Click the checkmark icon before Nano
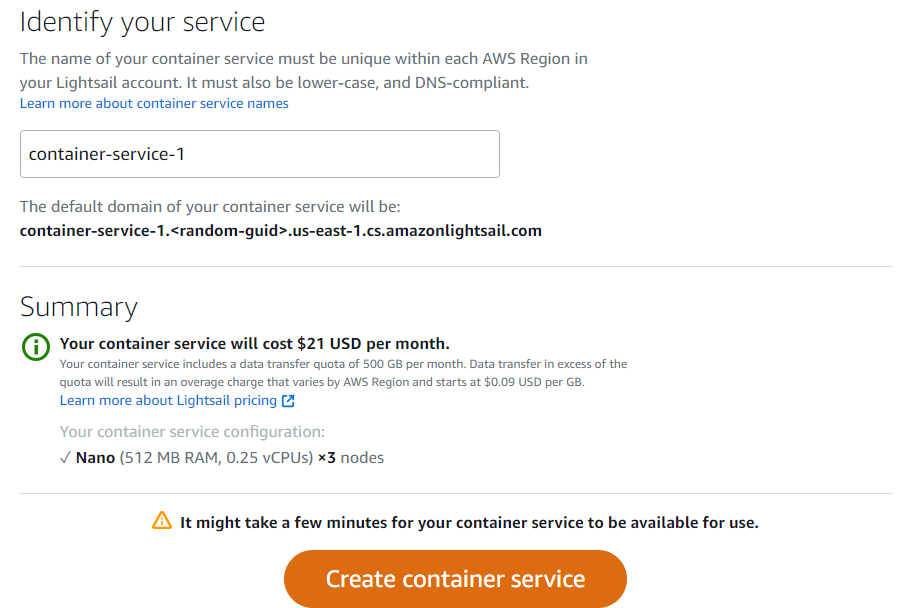902x608 pixels. pos(65,458)
